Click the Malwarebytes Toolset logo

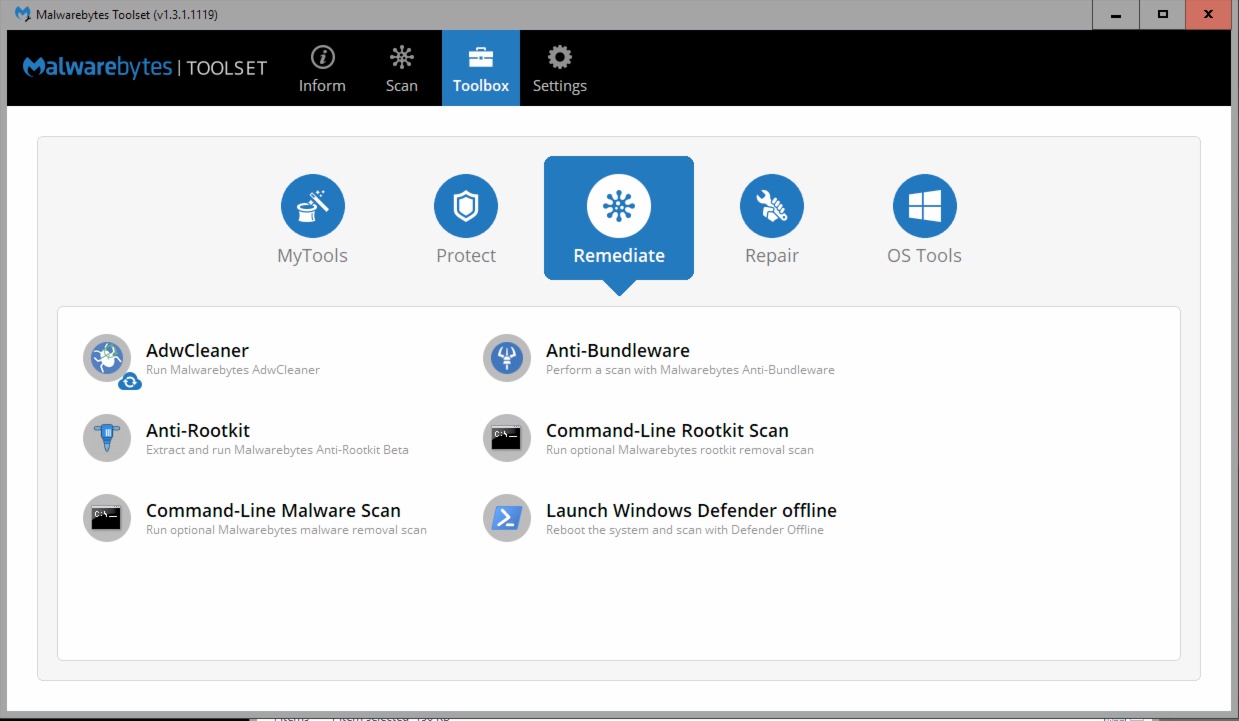point(145,68)
